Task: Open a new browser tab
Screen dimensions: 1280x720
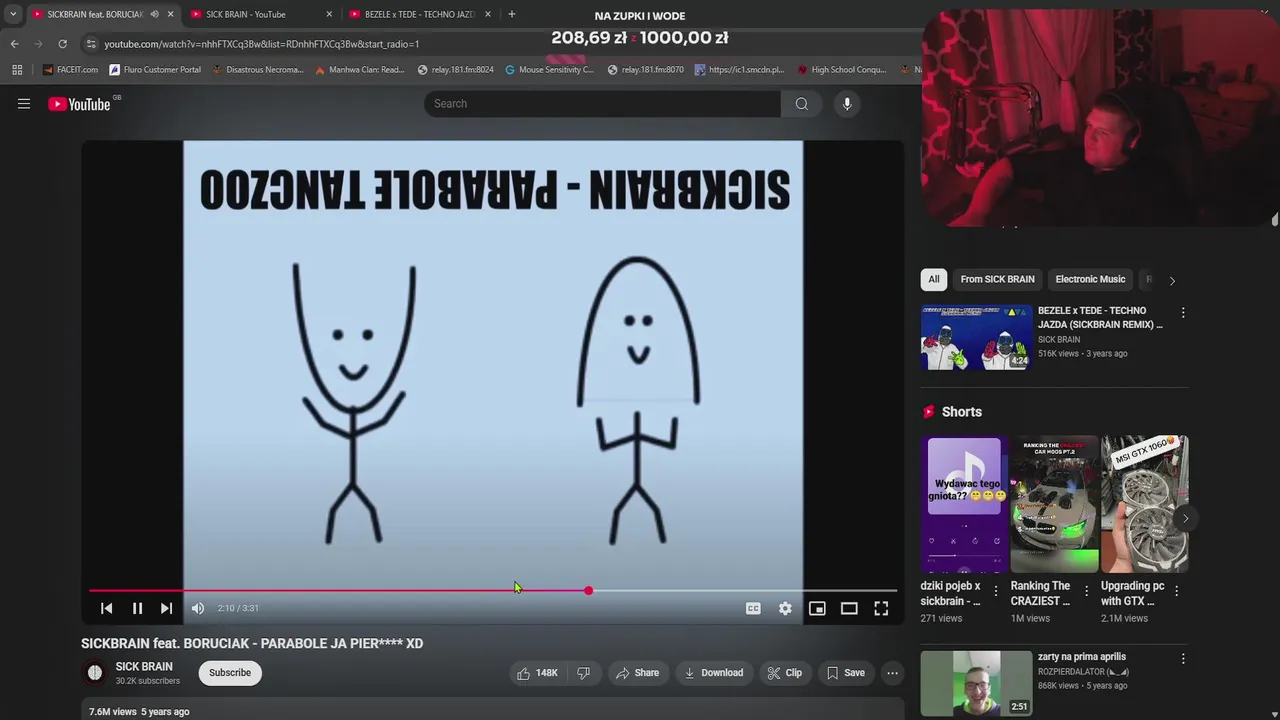Action: coord(512,14)
